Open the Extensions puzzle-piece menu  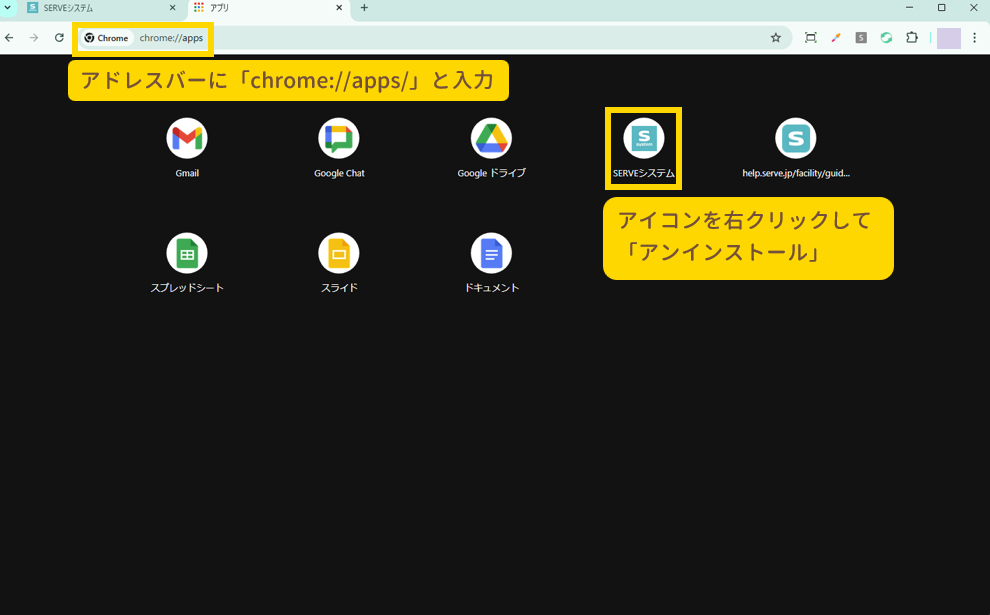(x=911, y=38)
